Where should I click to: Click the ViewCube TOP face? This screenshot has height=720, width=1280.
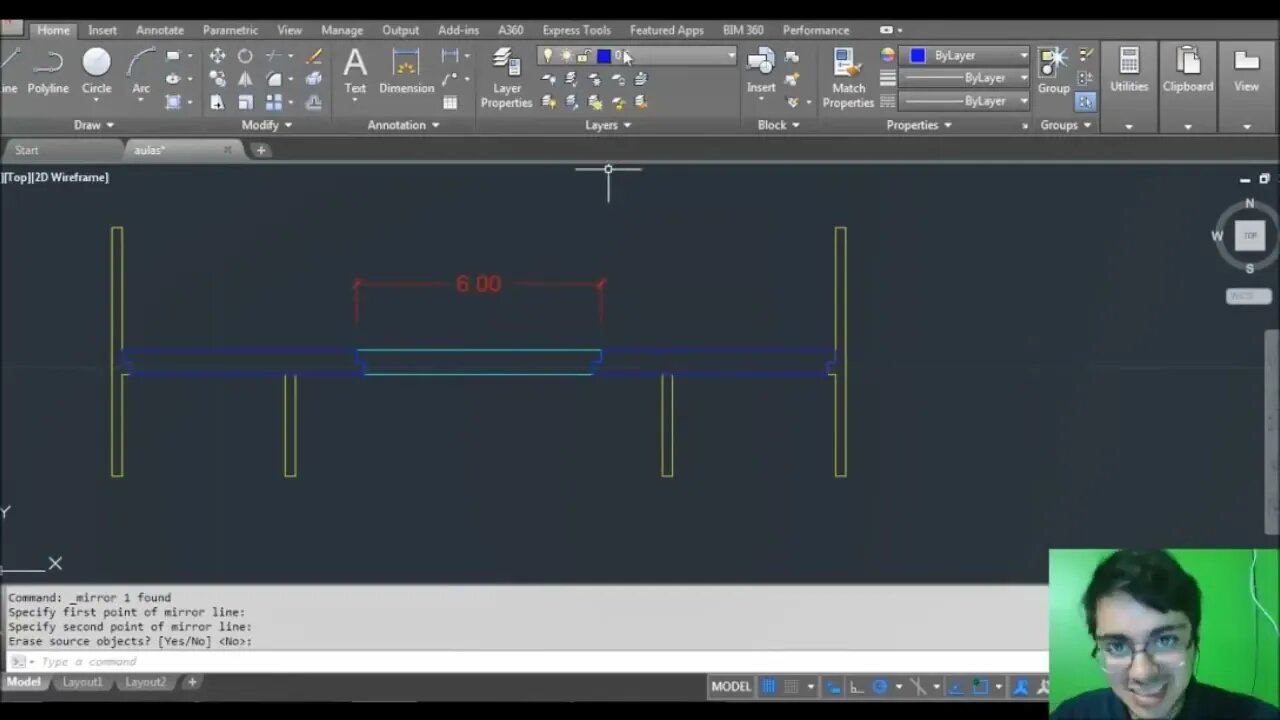(x=1250, y=236)
